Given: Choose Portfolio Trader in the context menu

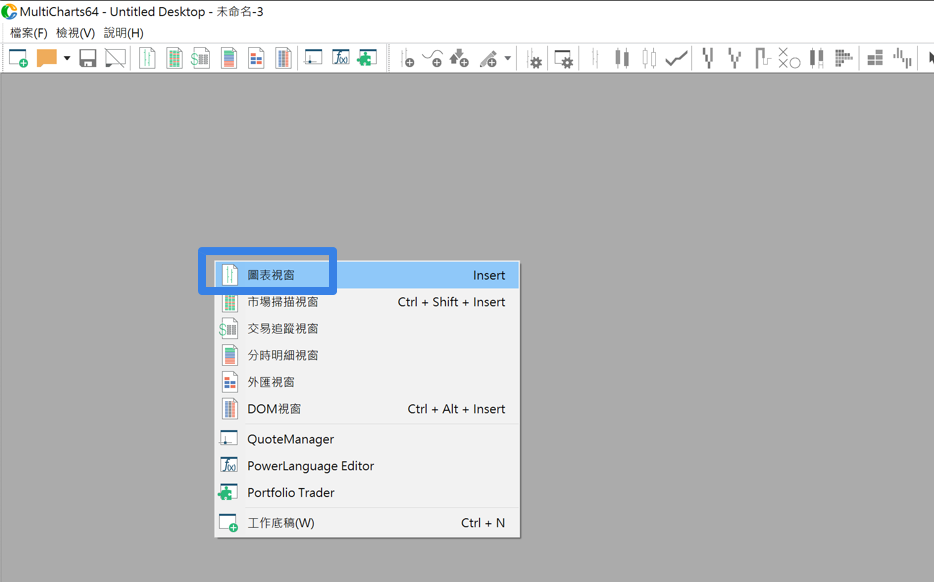Looking at the screenshot, I should pos(367,493).
